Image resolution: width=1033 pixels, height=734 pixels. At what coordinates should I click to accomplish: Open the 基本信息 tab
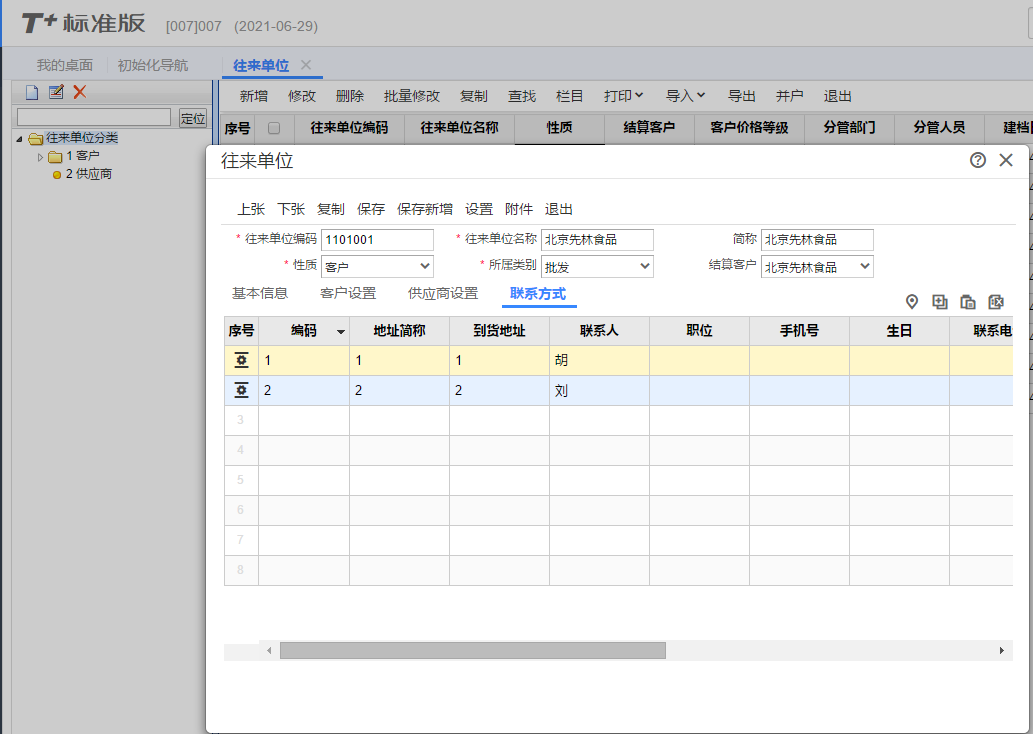[260, 293]
